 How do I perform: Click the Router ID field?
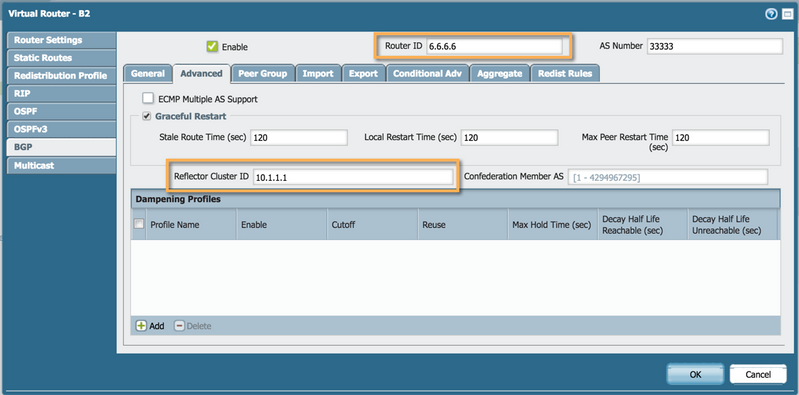tap(495, 46)
